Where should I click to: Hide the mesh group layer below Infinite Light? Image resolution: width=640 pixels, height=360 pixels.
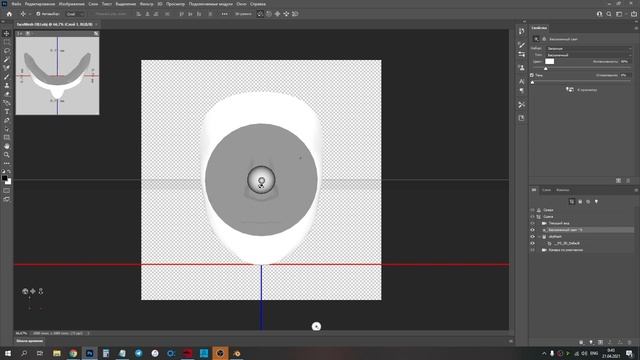[x=532, y=236]
